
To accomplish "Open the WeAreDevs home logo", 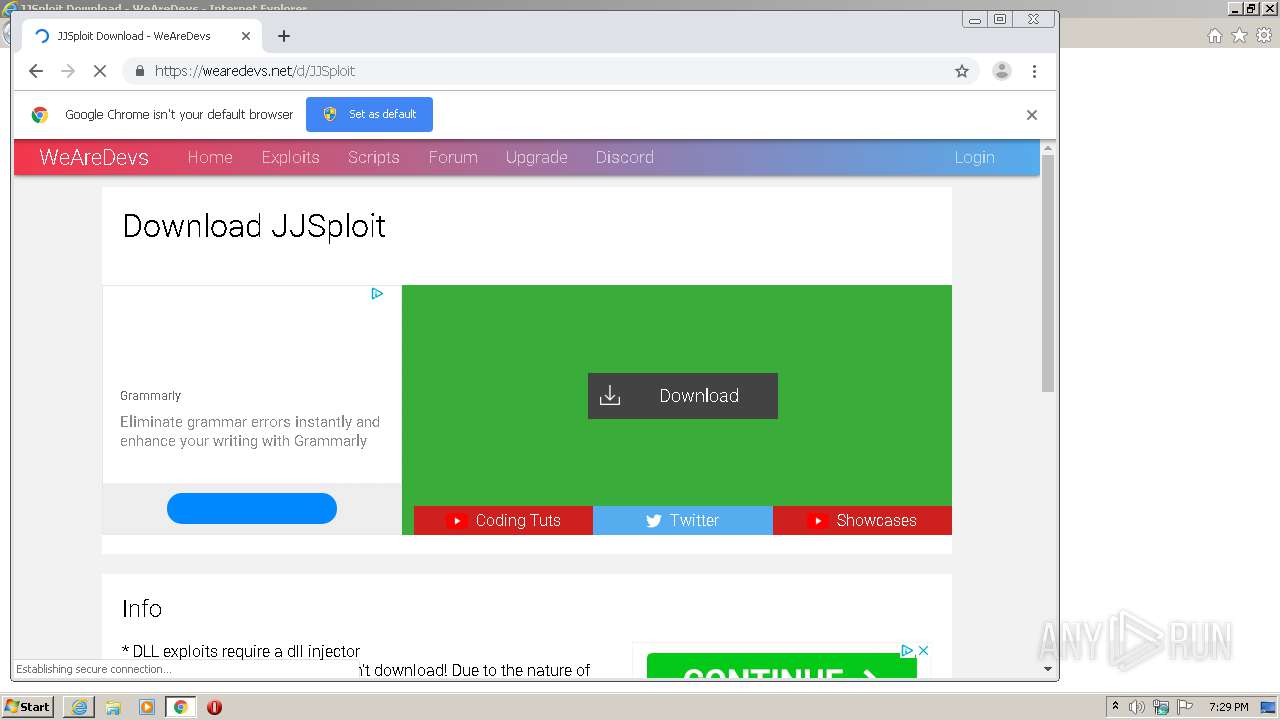I will coord(94,157).
